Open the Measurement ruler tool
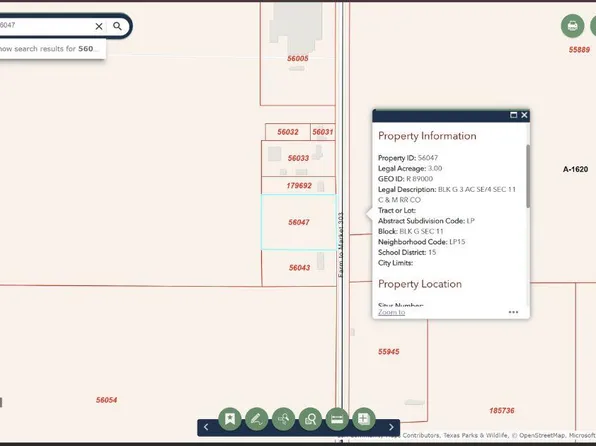596x446 pixels. click(x=337, y=419)
